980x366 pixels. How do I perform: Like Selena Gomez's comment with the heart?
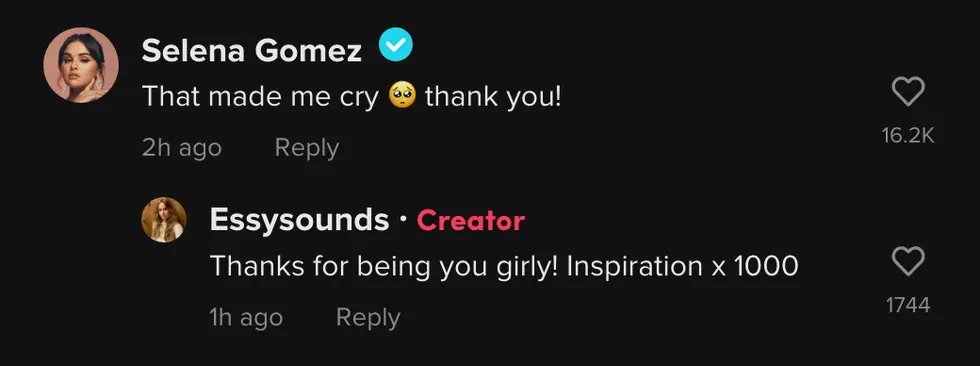tap(908, 94)
